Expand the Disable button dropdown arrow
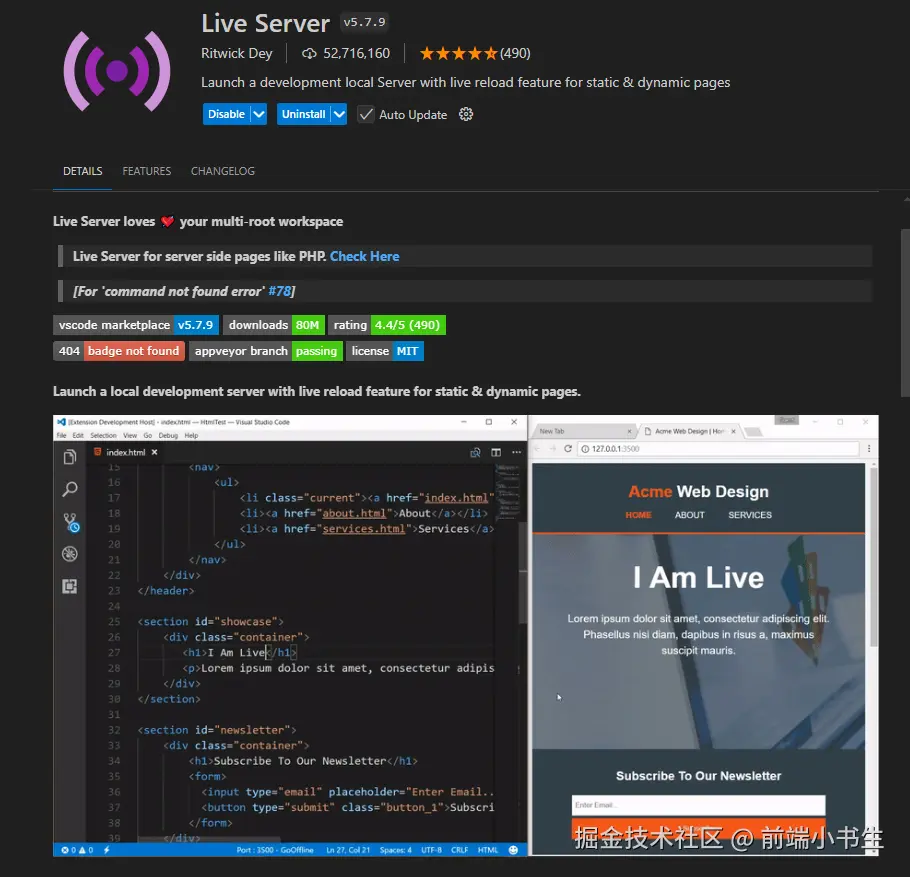 pyautogui.click(x=259, y=114)
